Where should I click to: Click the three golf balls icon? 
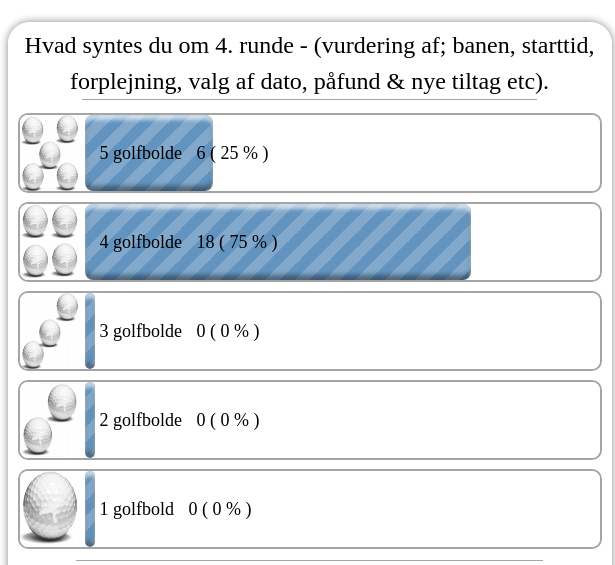(50, 331)
